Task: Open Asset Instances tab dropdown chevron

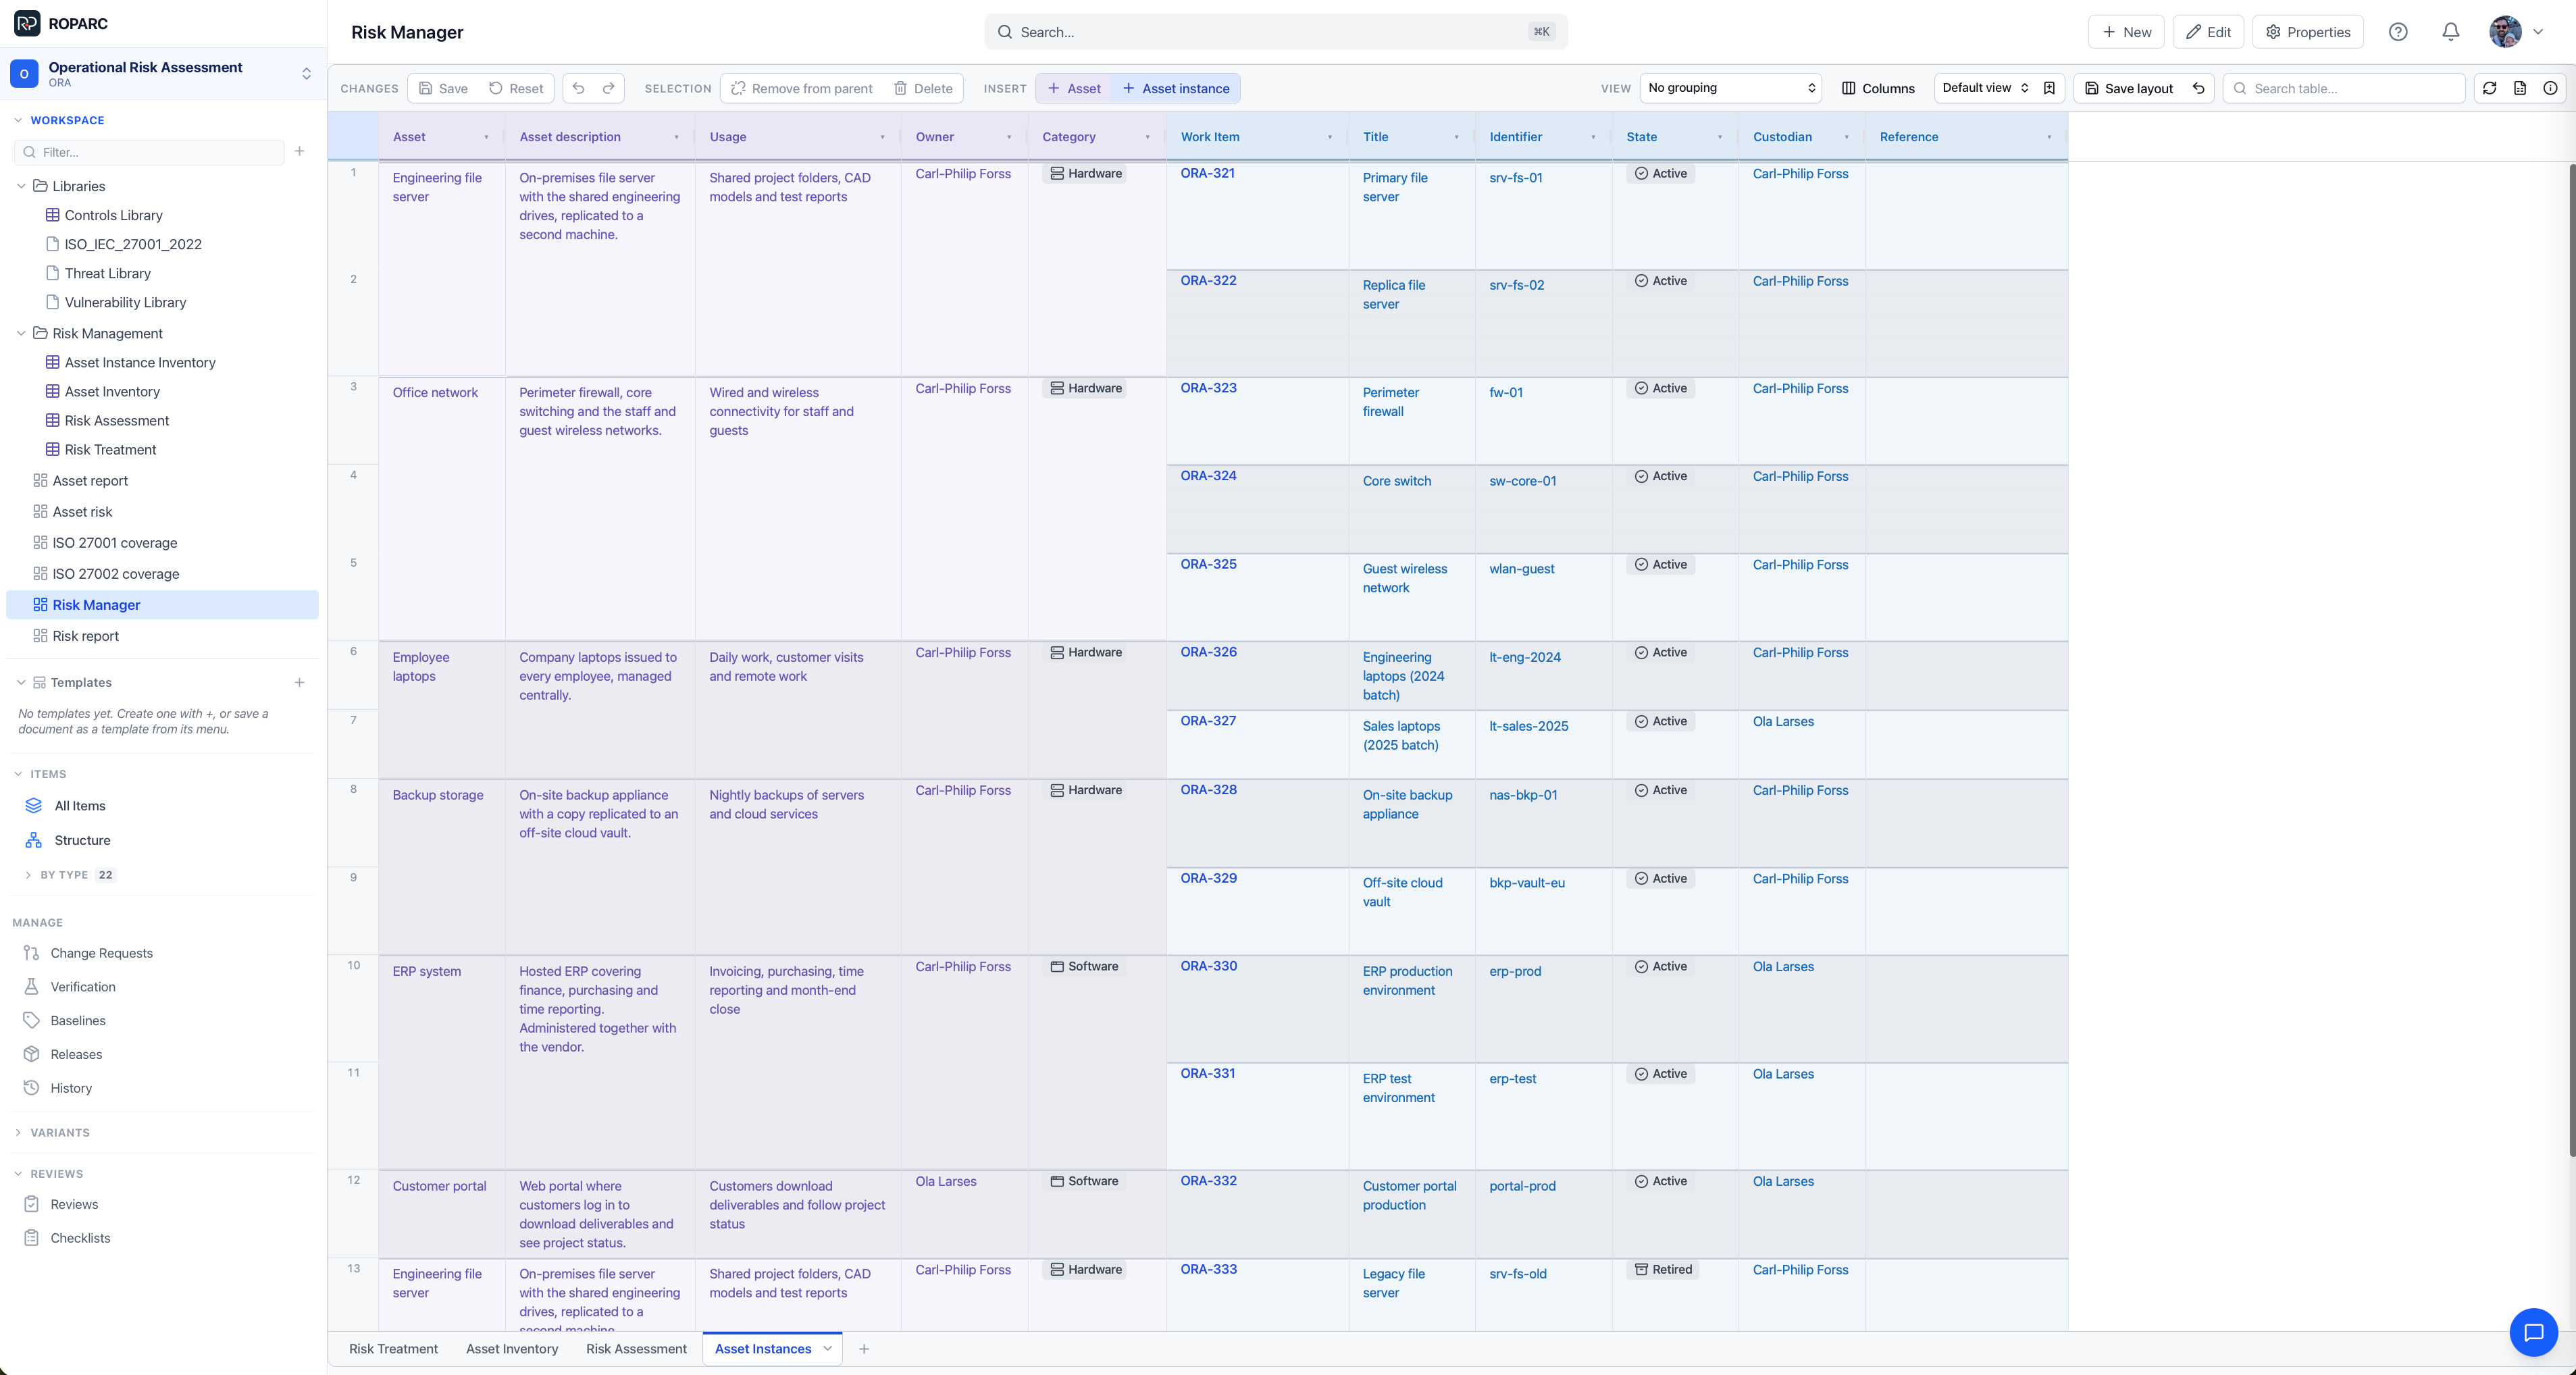Action: [x=828, y=1349]
